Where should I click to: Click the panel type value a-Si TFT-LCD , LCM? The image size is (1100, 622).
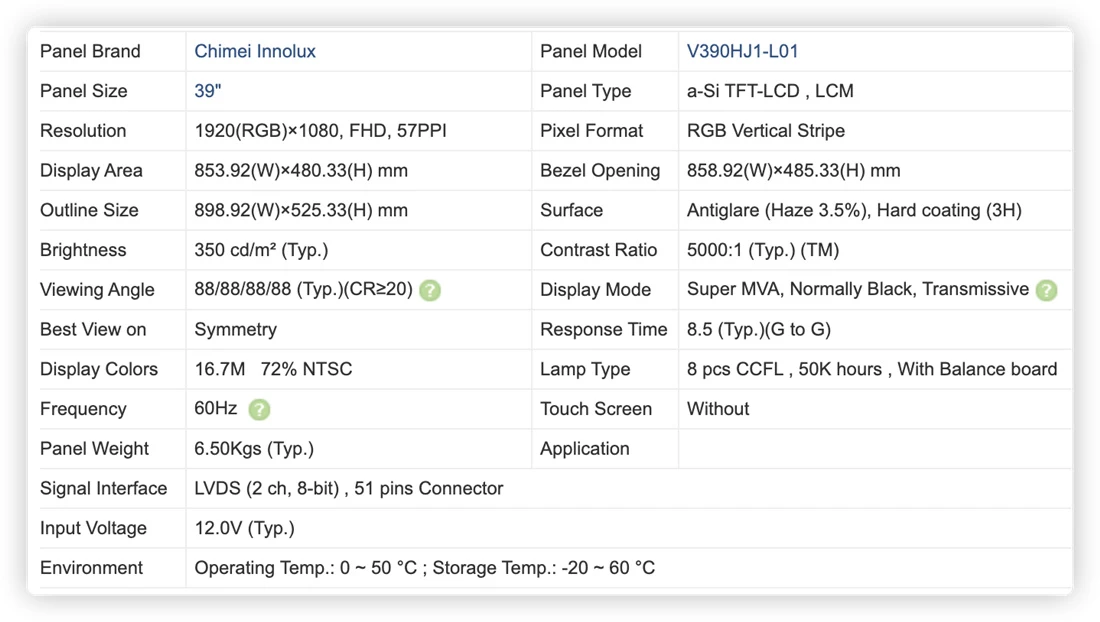tap(770, 91)
